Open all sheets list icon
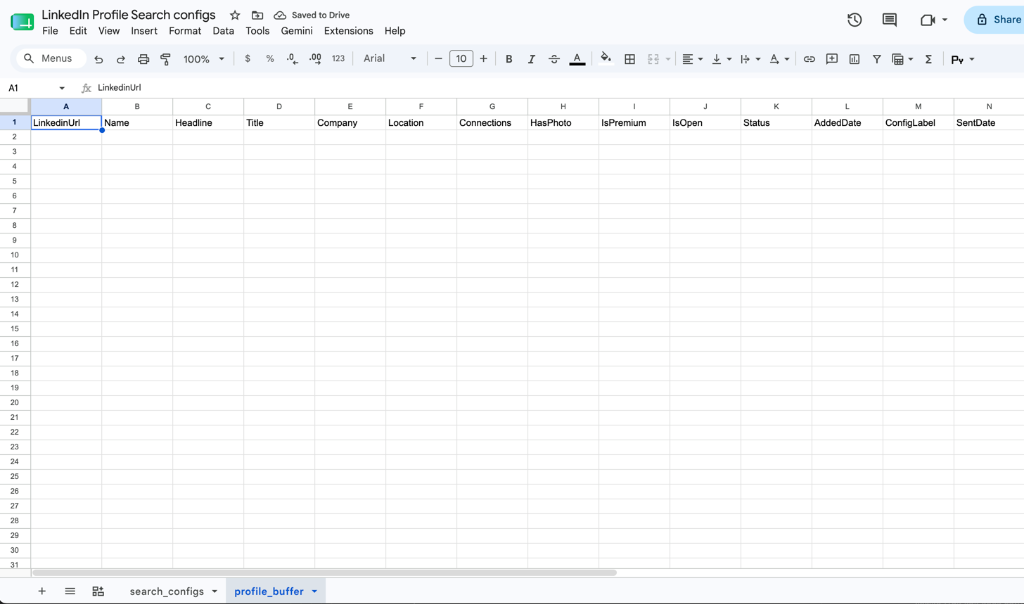 pos(70,591)
